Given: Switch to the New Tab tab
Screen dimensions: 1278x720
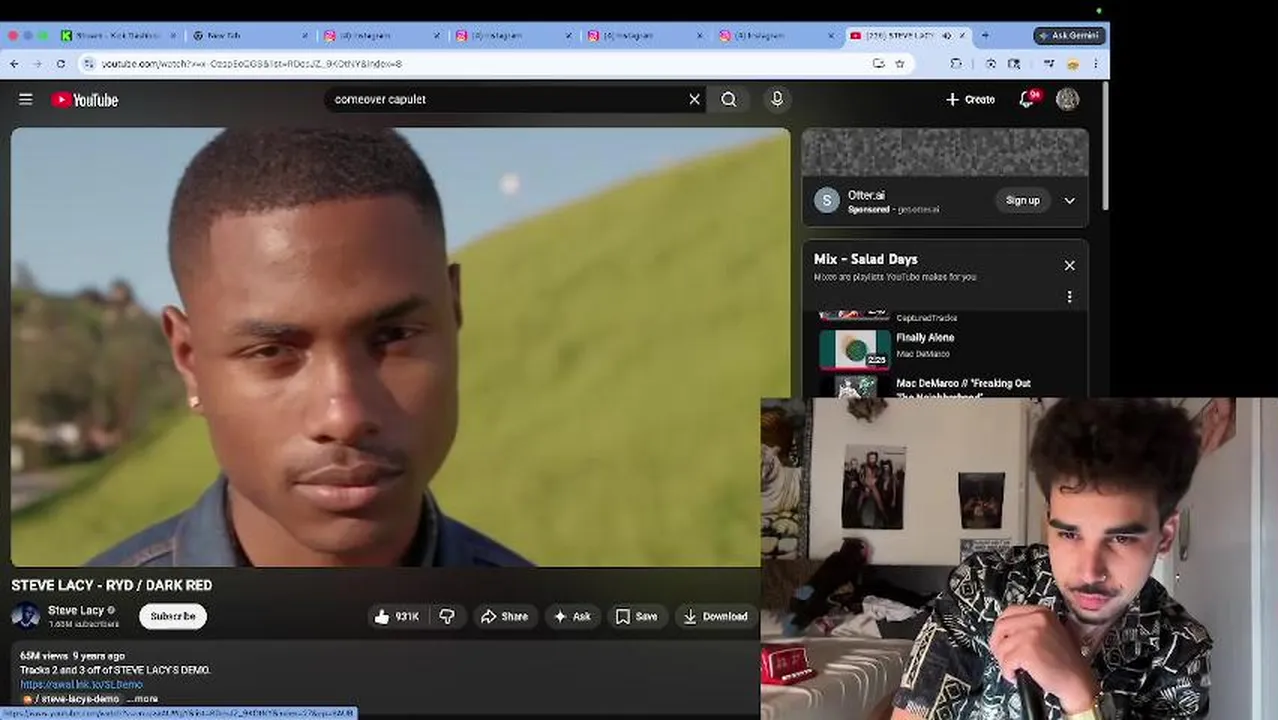Looking at the screenshot, I should (250, 35).
